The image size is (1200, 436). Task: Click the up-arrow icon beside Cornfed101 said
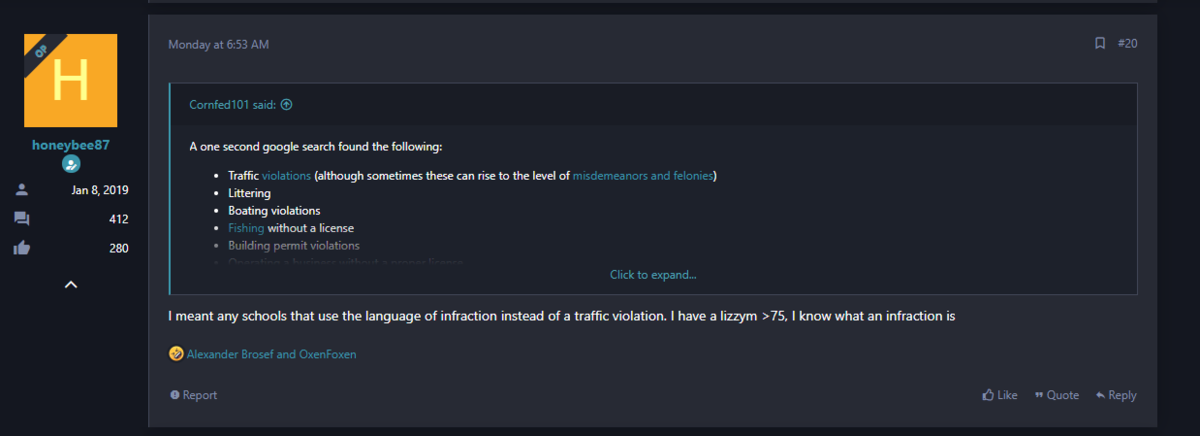point(286,104)
